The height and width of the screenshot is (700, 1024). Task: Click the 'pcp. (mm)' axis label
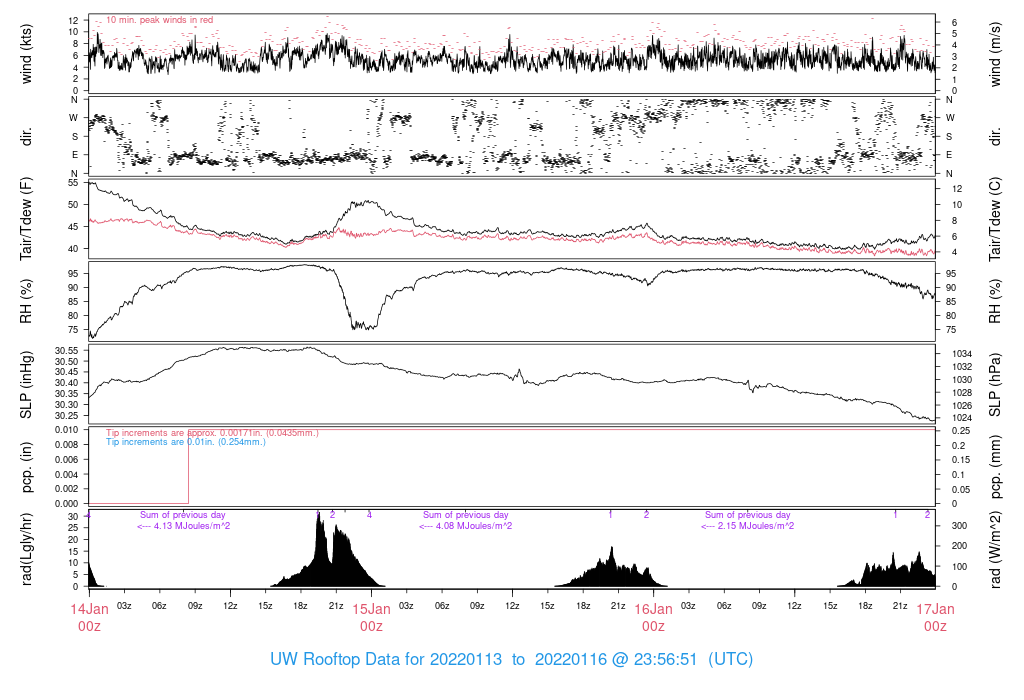click(995, 468)
